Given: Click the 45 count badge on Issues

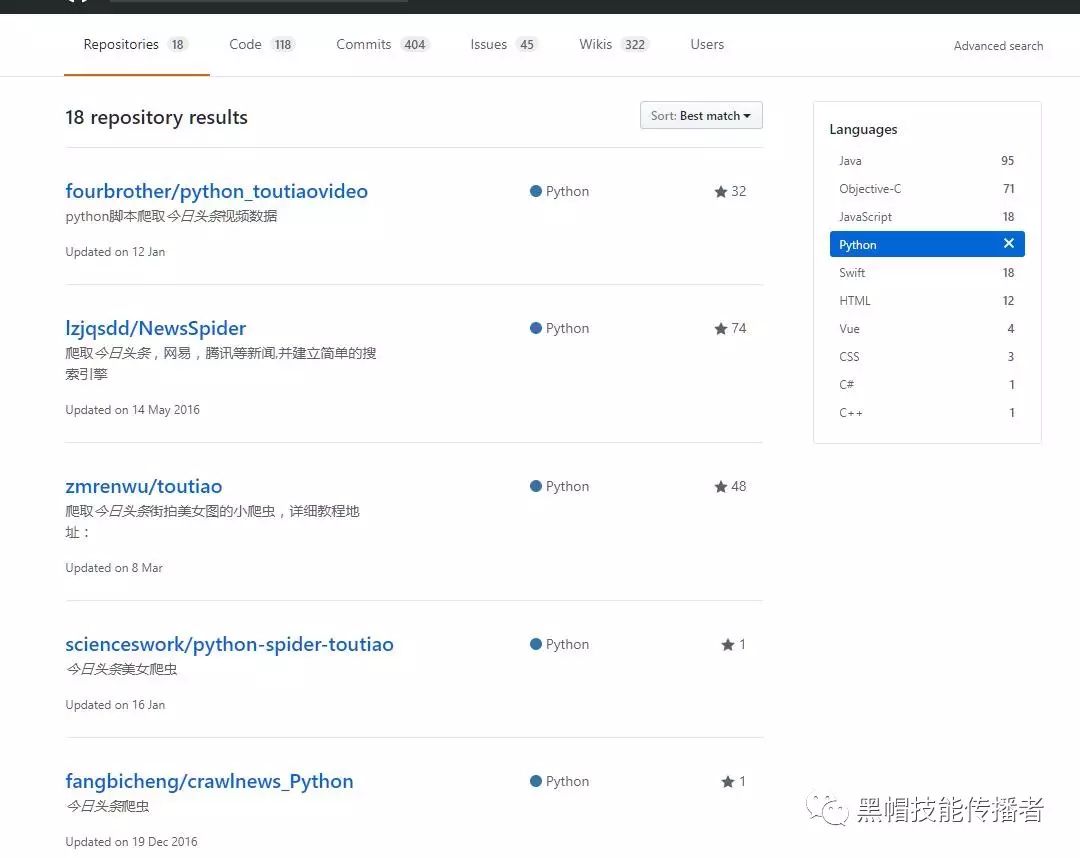Looking at the screenshot, I should click(x=527, y=45).
